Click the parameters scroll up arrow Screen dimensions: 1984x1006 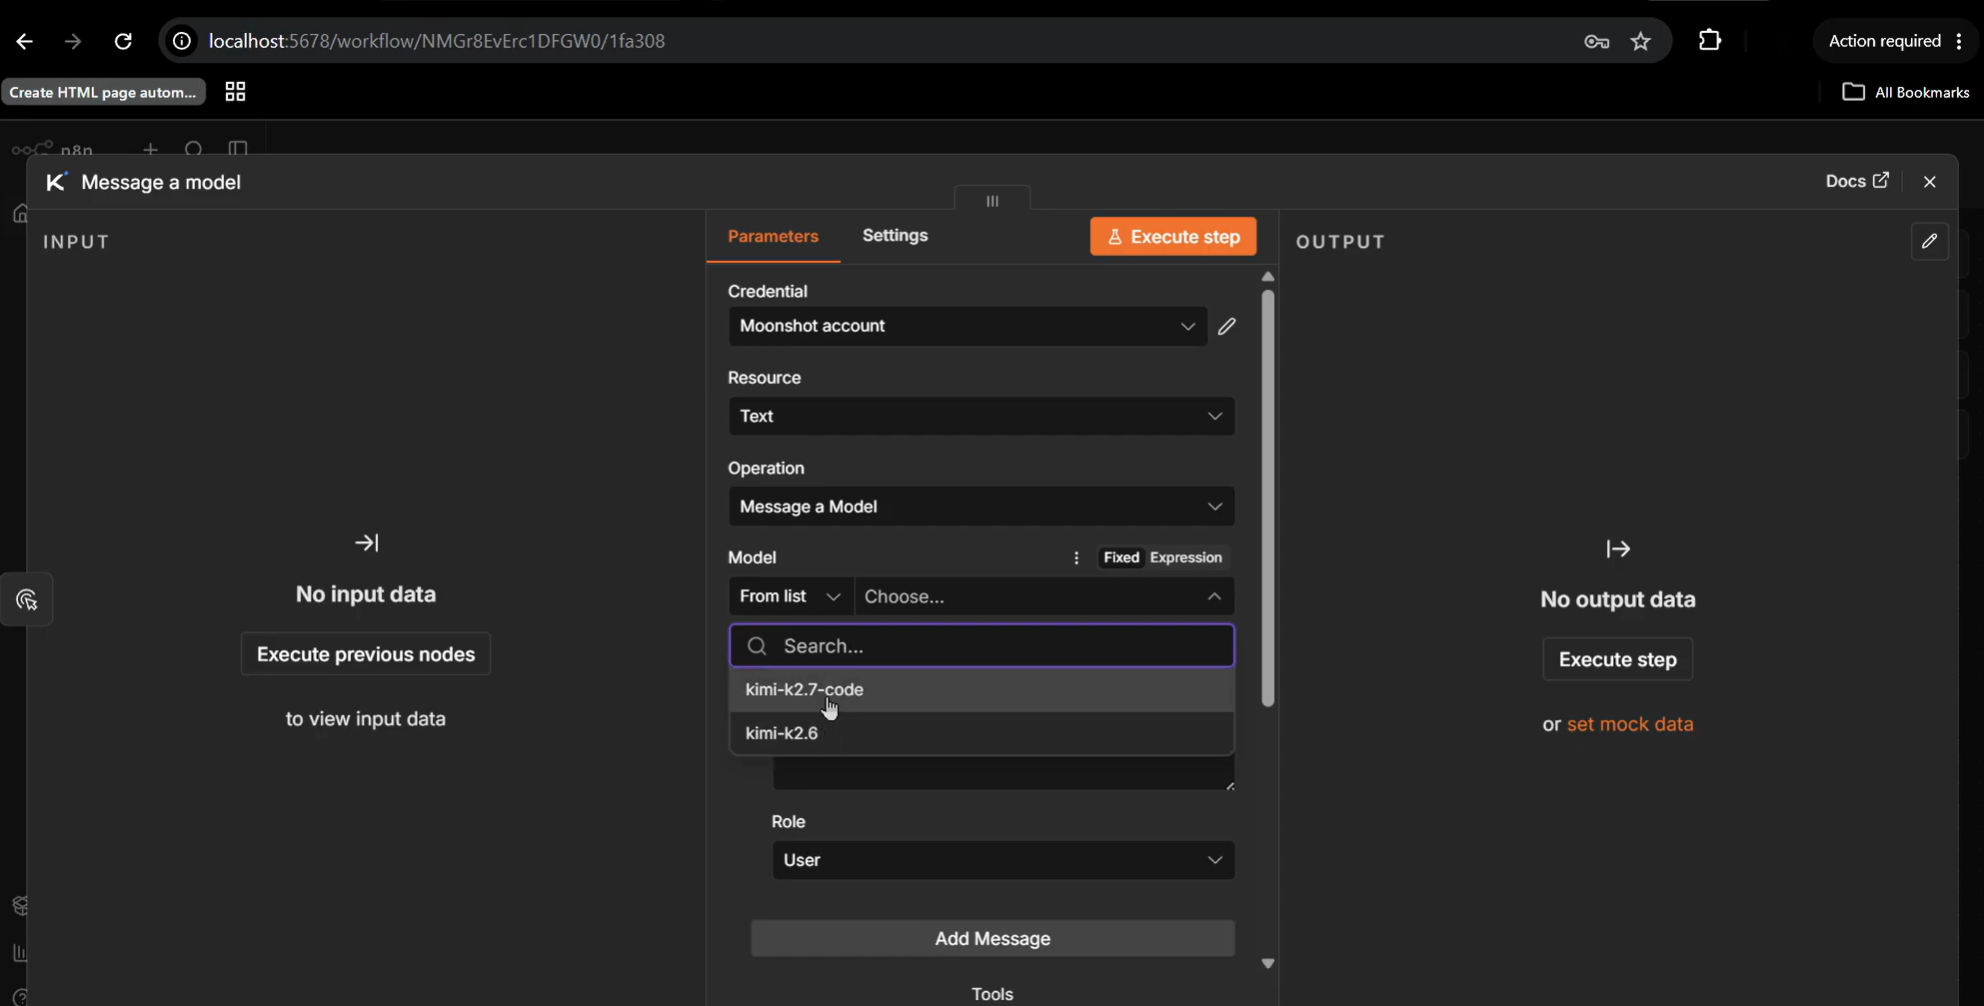click(x=1268, y=277)
